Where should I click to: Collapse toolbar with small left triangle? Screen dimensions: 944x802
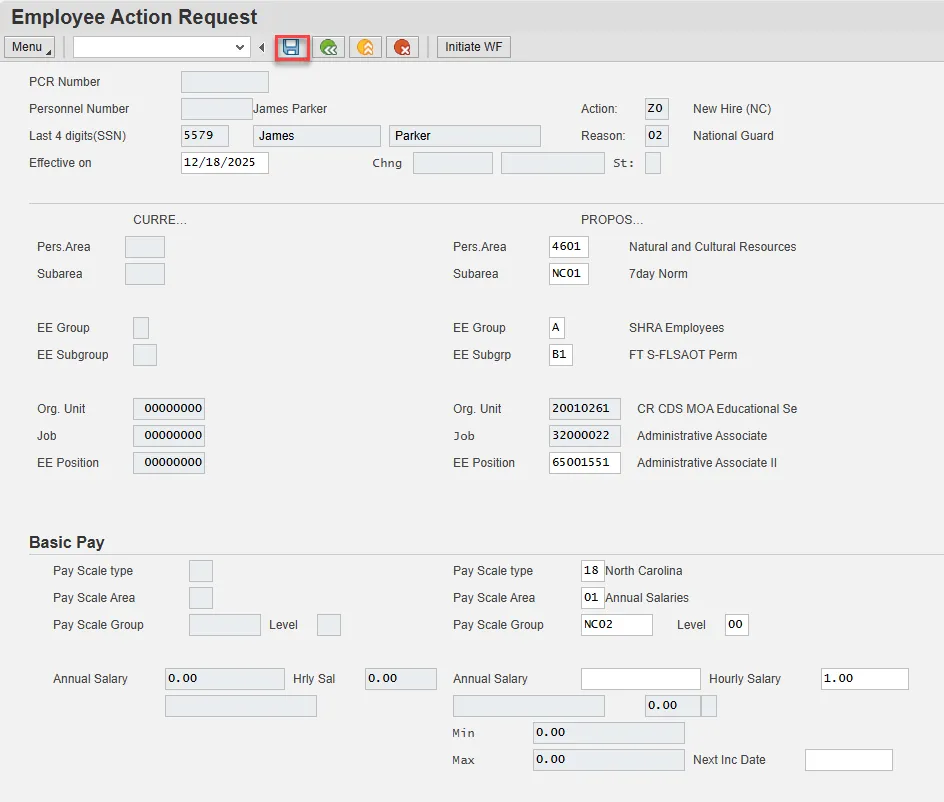tap(261, 48)
